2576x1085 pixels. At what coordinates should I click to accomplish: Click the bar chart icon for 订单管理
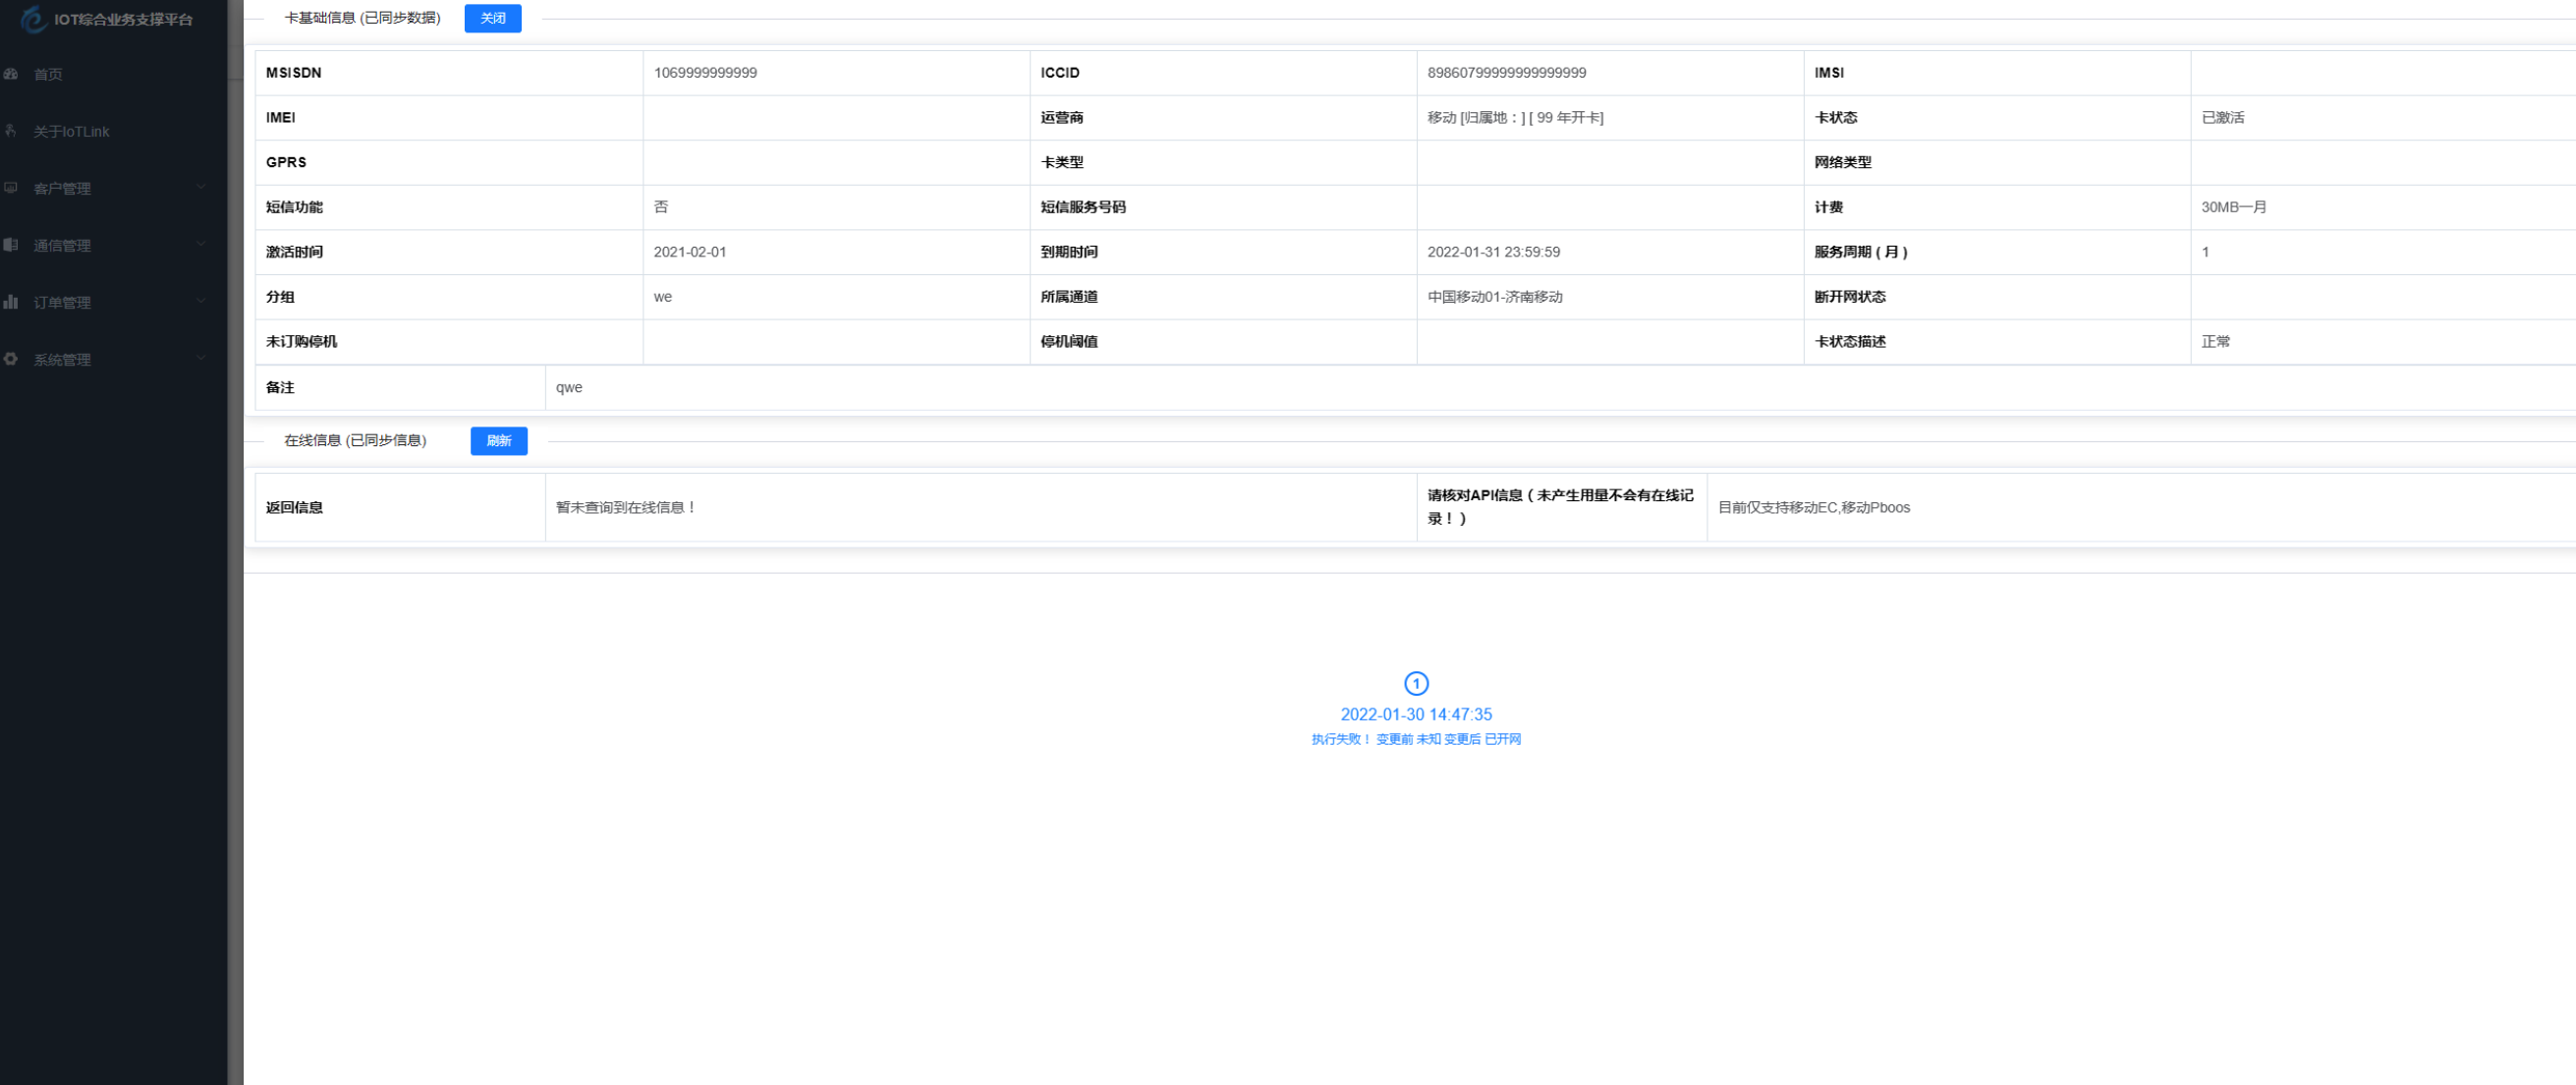tap(11, 302)
